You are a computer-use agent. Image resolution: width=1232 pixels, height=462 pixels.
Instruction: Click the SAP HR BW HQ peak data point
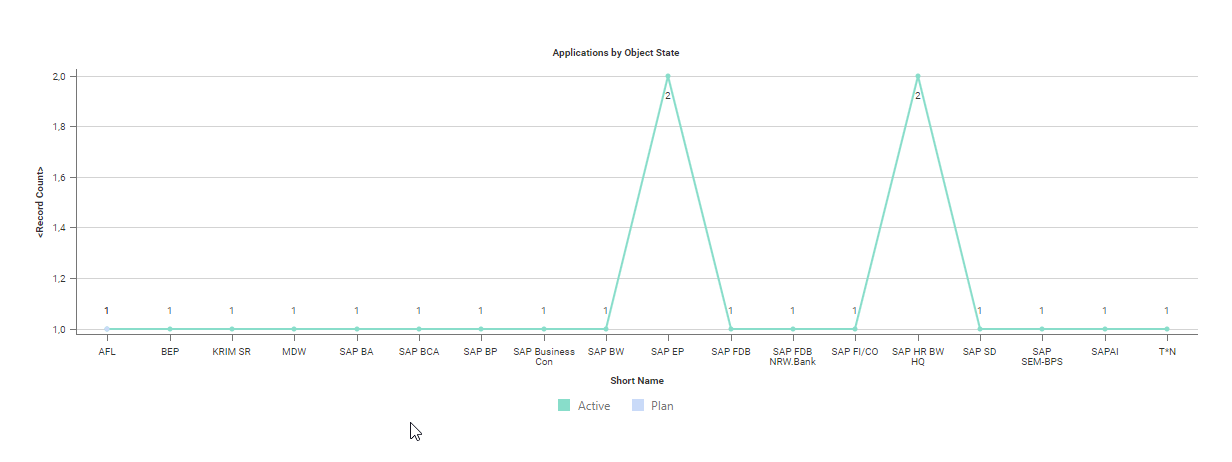[917, 77]
